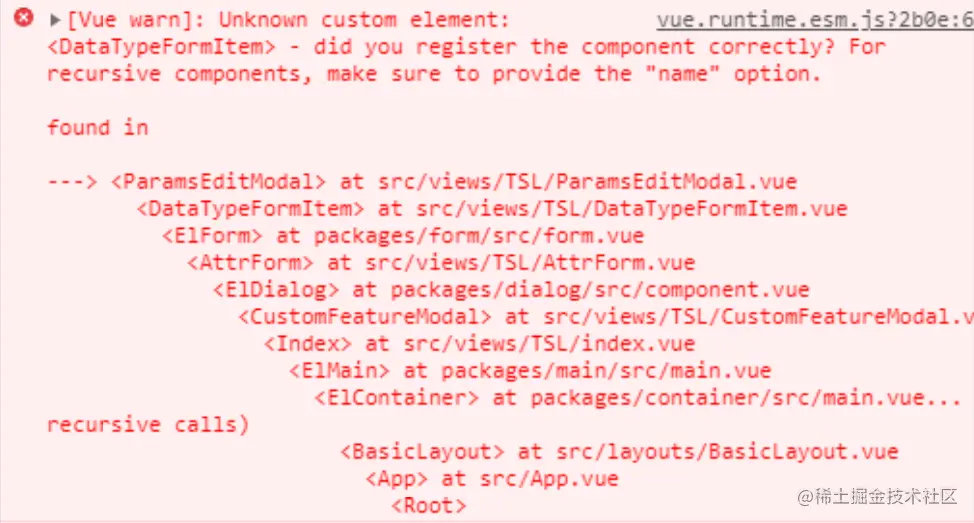Open the vue.runtime.esm.js source link
The width and height of the screenshot is (974, 523).
[815, 20]
